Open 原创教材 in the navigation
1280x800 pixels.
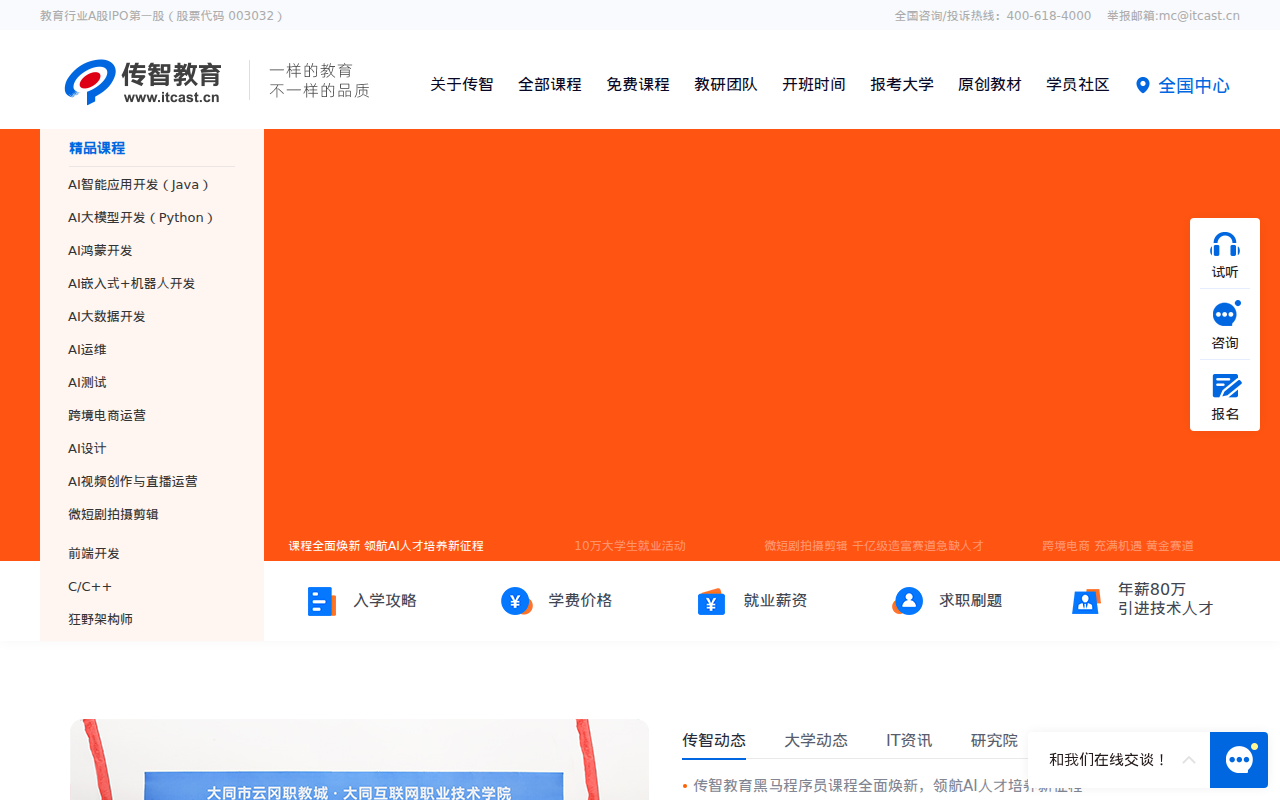tap(990, 85)
